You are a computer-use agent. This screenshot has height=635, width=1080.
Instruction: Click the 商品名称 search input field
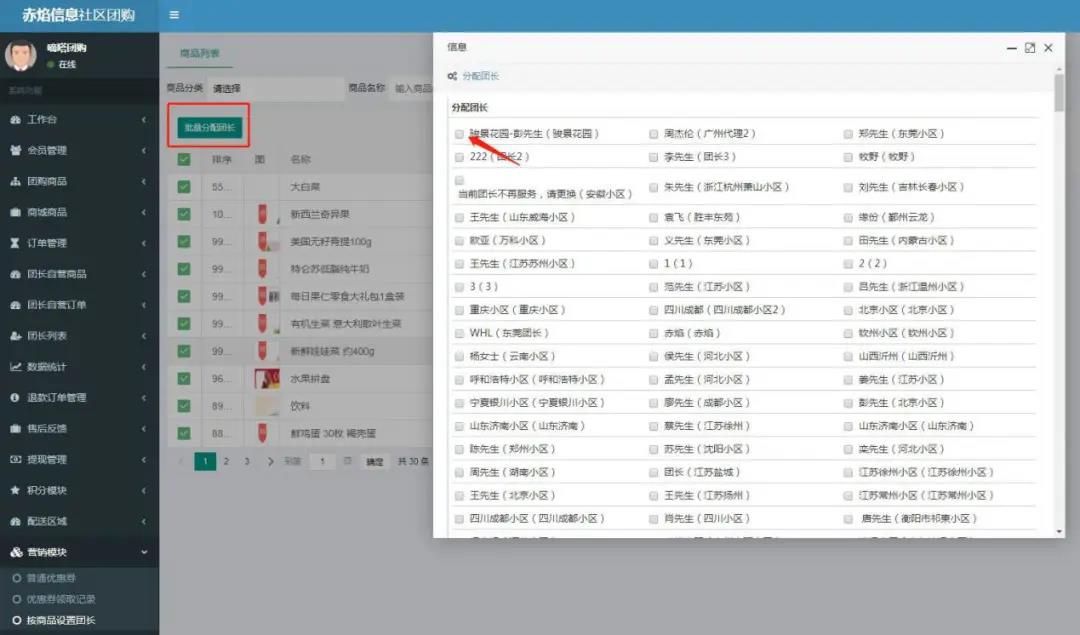[x=412, y=89]
